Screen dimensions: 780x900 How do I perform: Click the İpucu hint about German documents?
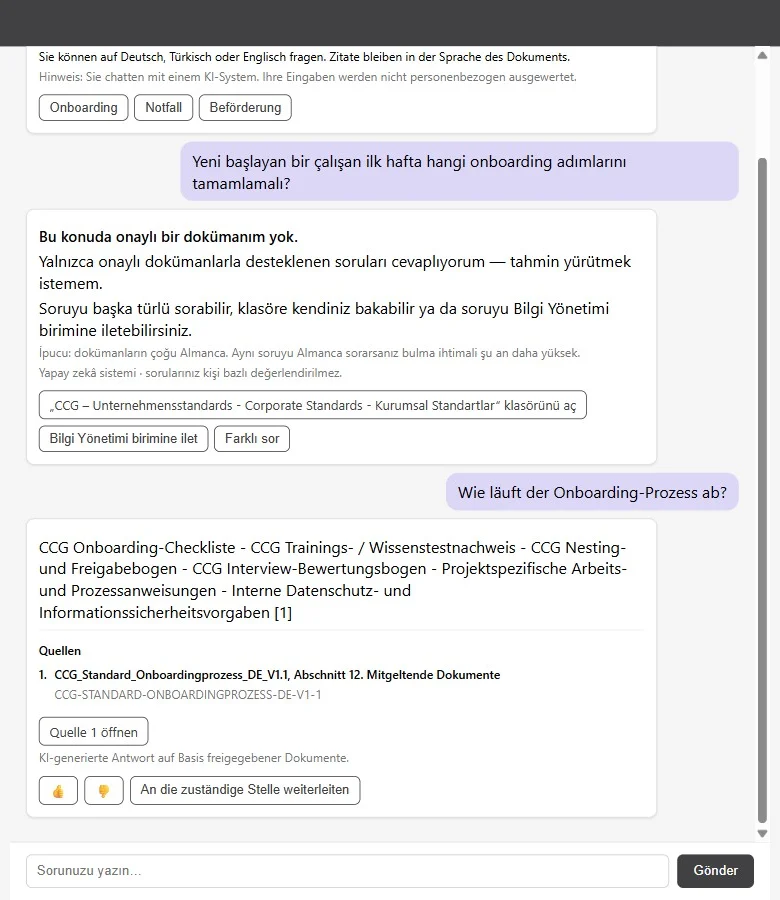309,353
